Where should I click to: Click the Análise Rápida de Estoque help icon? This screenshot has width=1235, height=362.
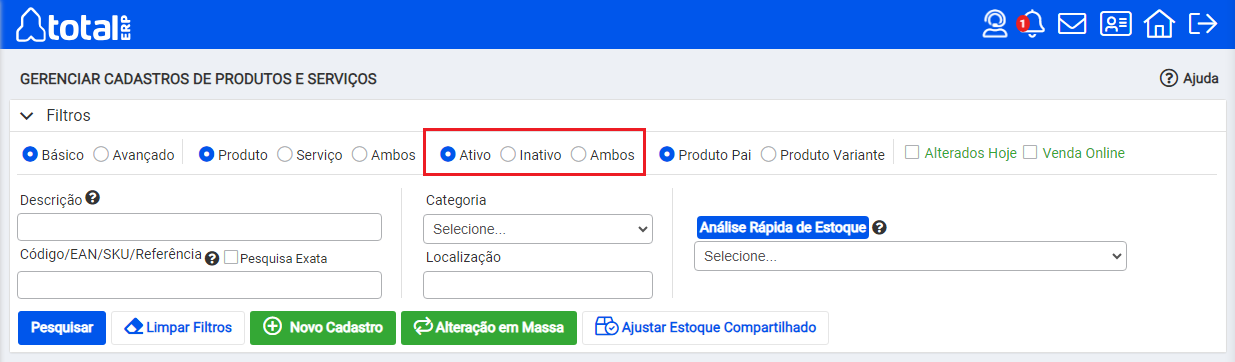879,227
